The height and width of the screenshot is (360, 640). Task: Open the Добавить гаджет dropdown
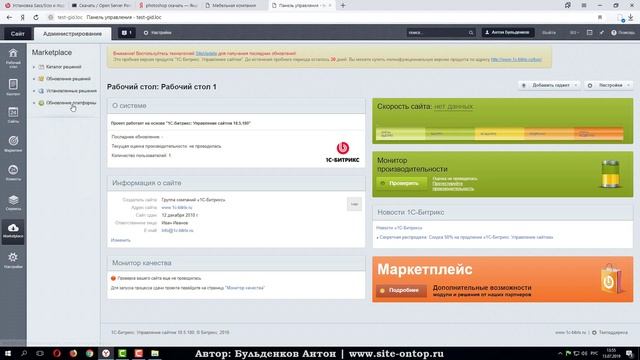pos(549,85)
